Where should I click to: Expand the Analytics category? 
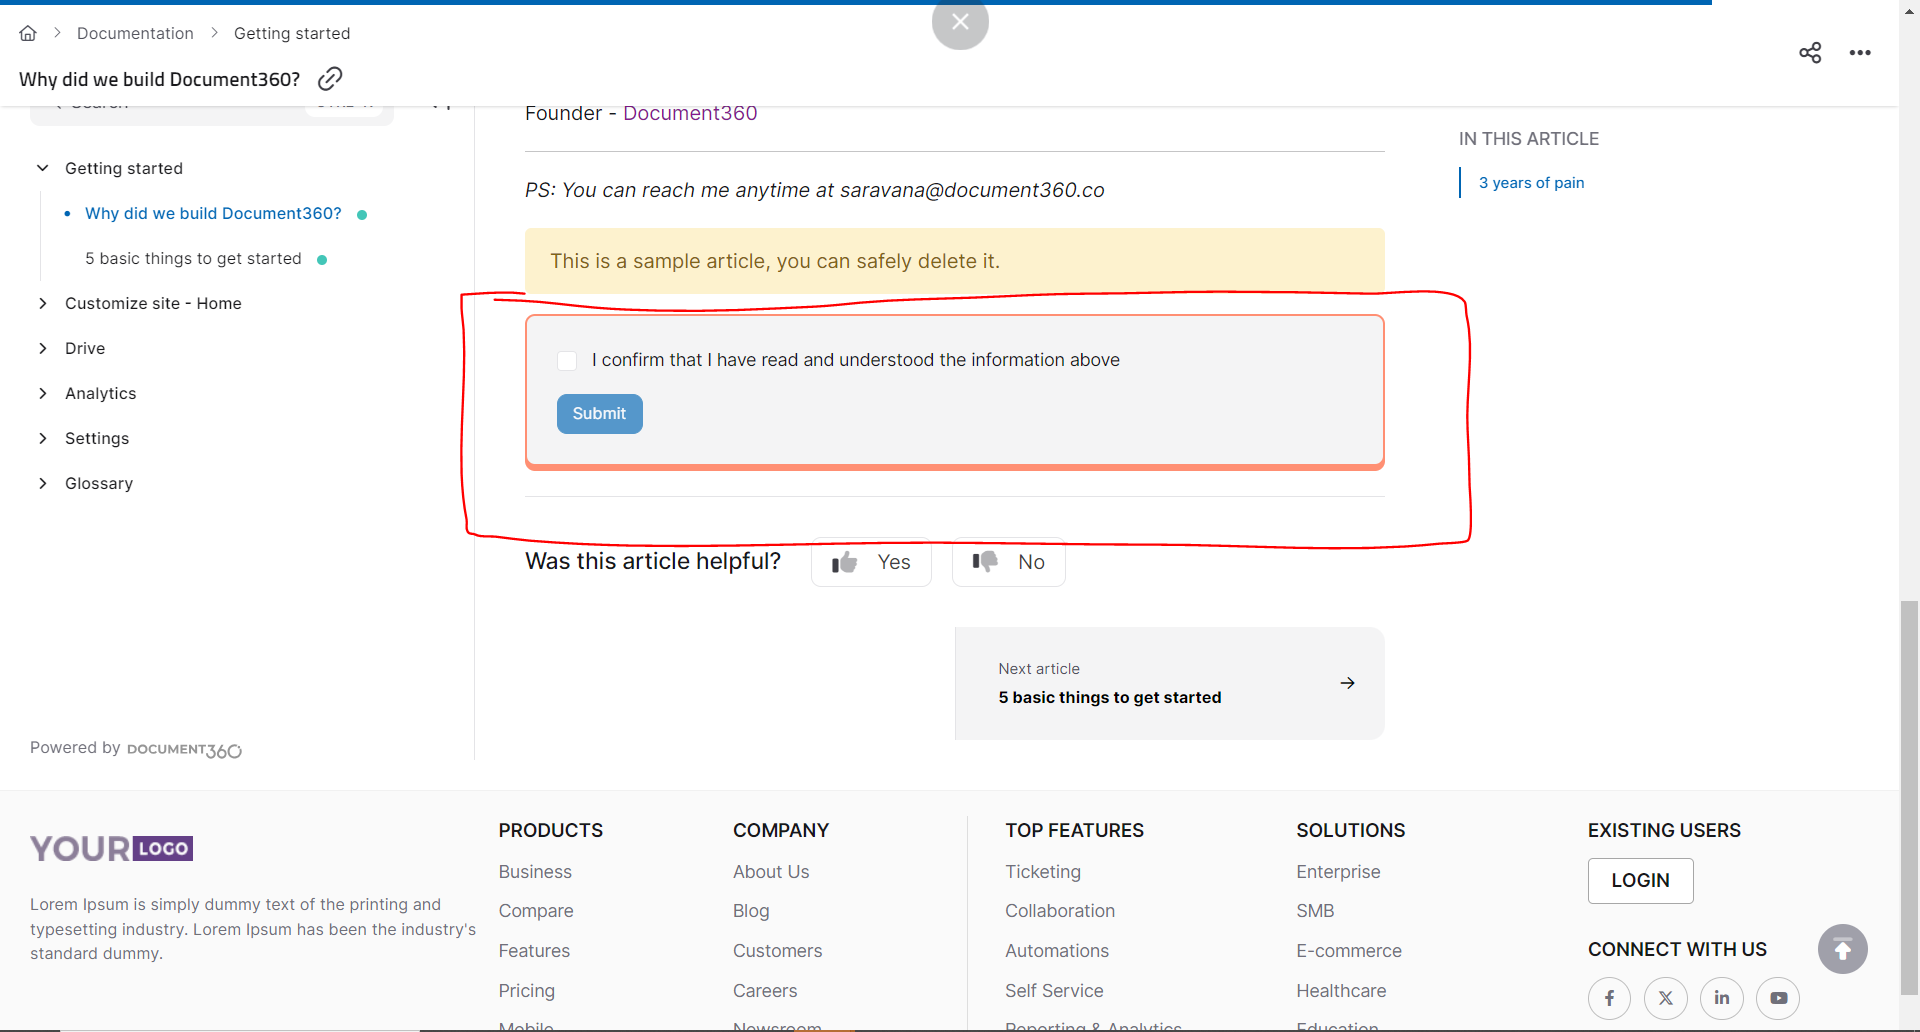[x=42, y=393]
